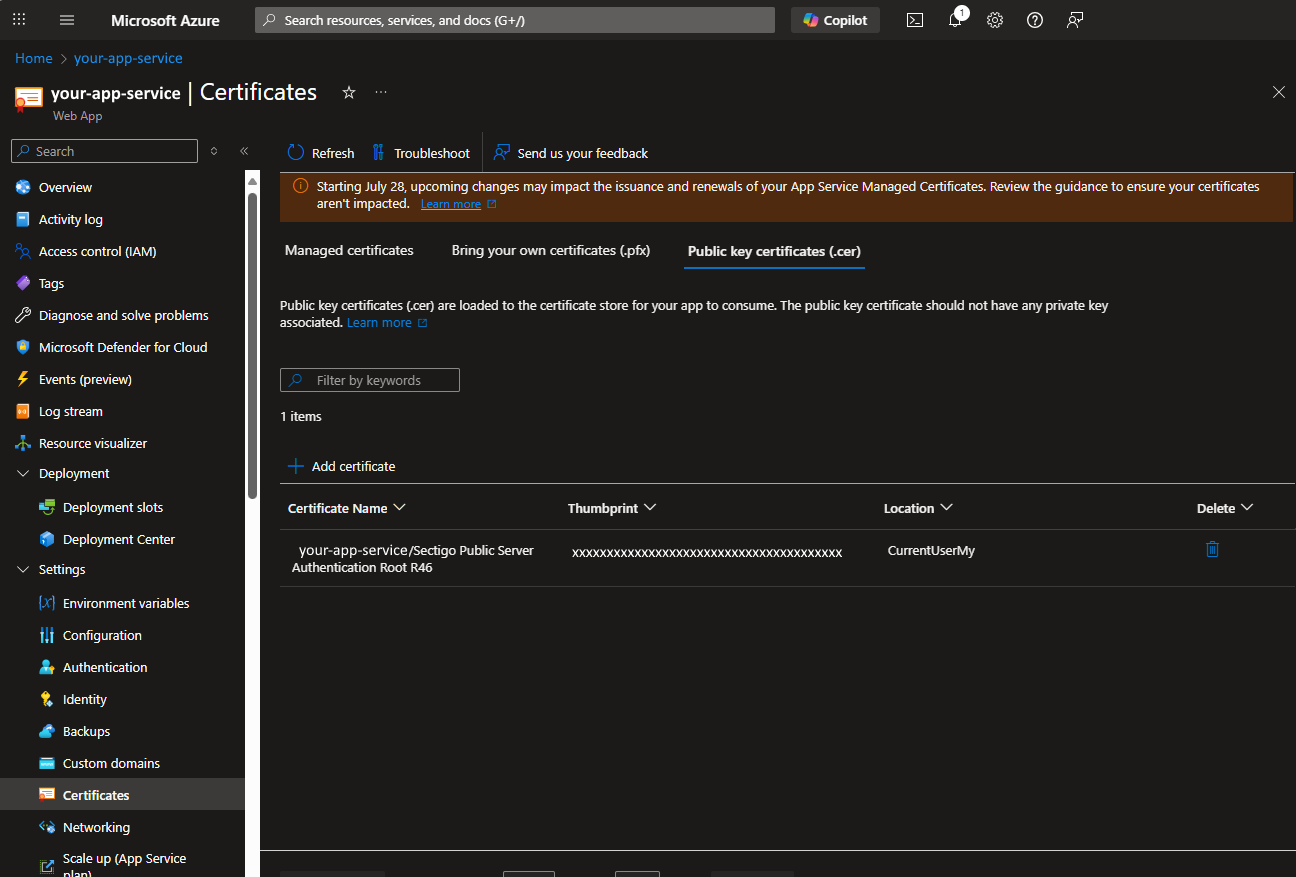Open the notifications bell
1296x877 pixels.
(x=955, y=20)
